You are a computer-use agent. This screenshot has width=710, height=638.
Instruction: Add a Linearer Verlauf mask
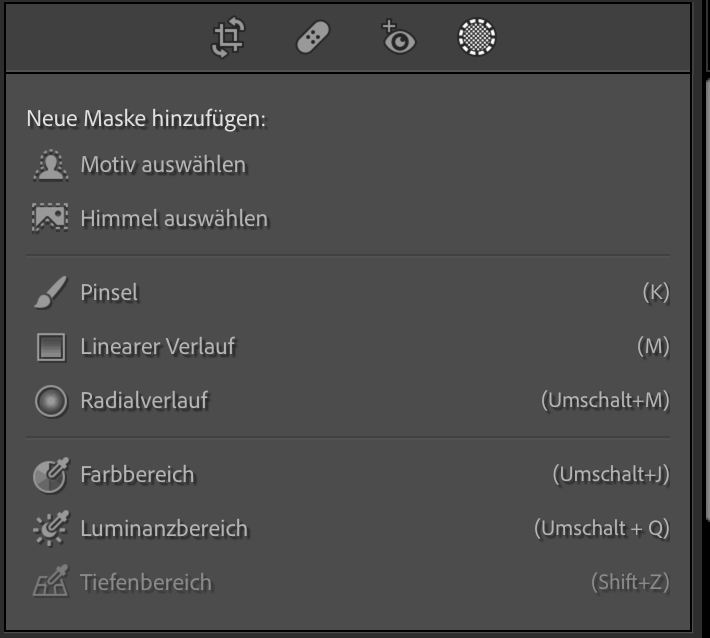(348, 347)
